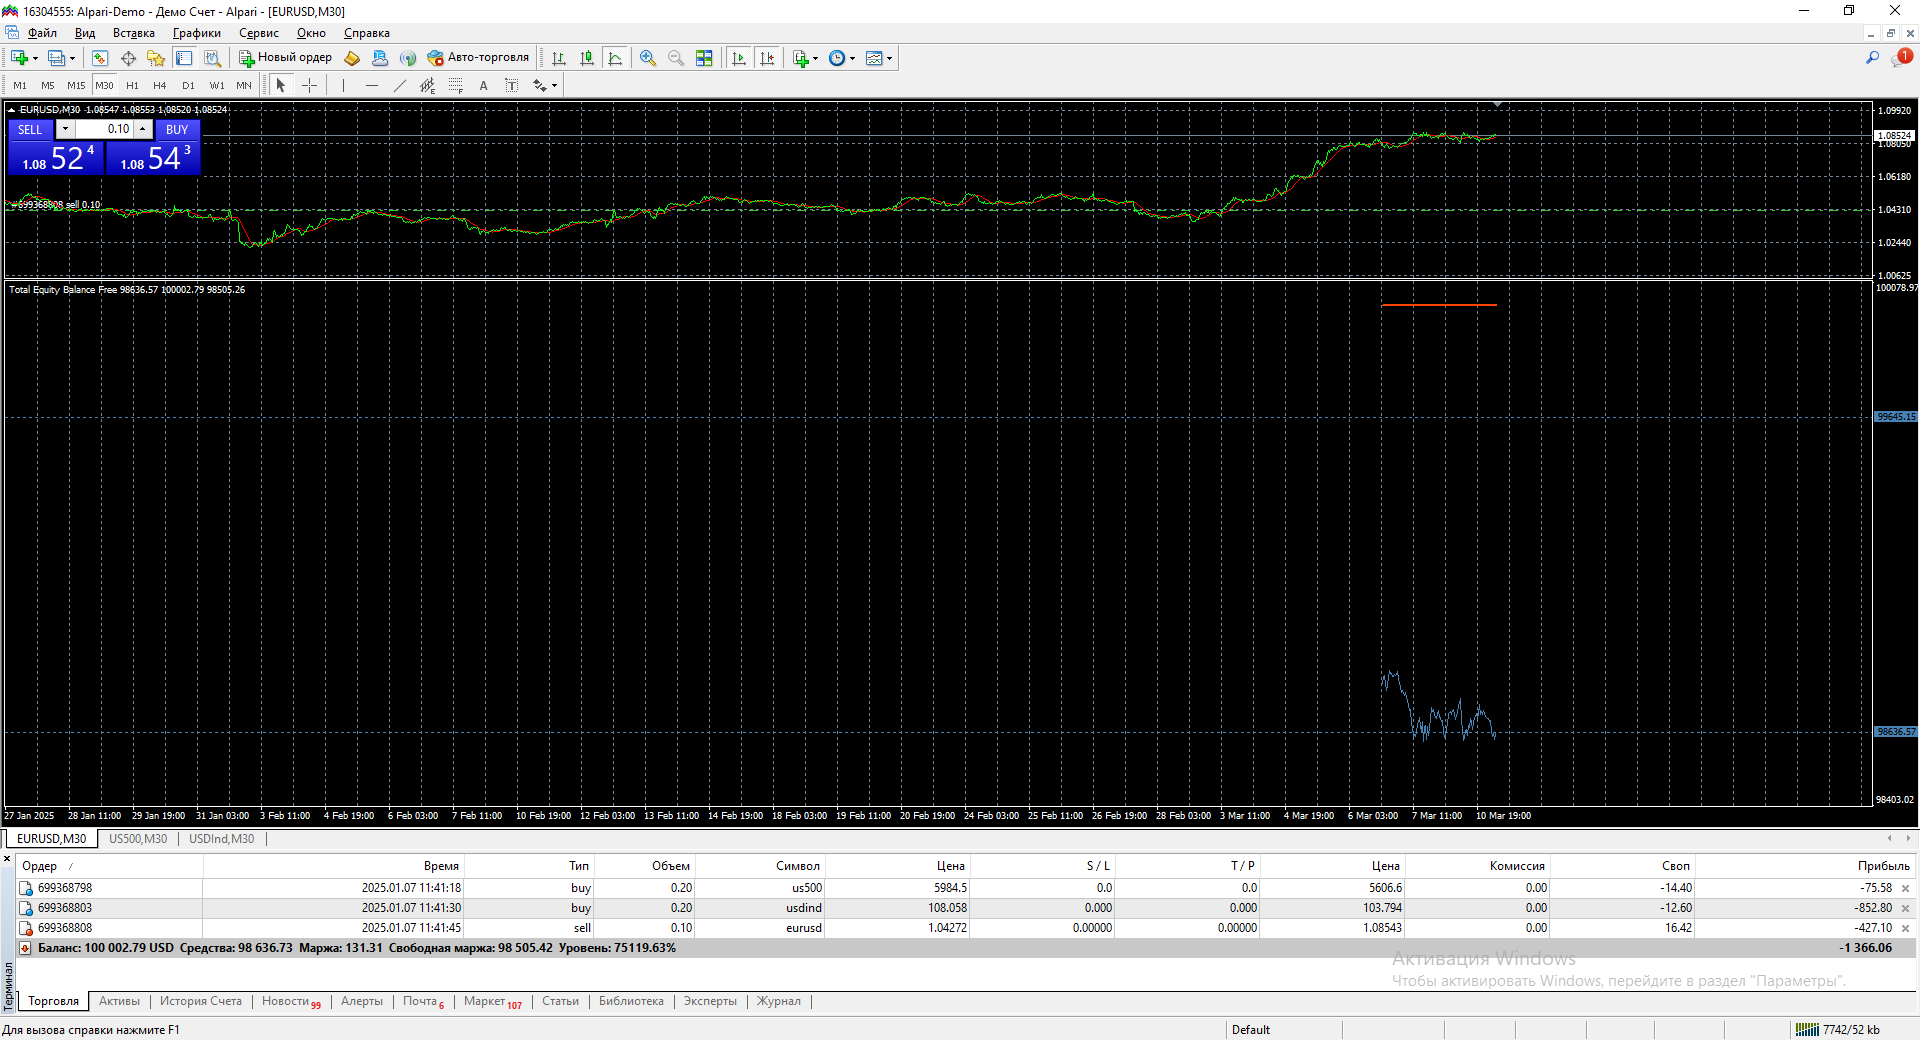Click the 0.10 lot volume field
This screenshot has width=1920, height=1040.
point(106,129)
